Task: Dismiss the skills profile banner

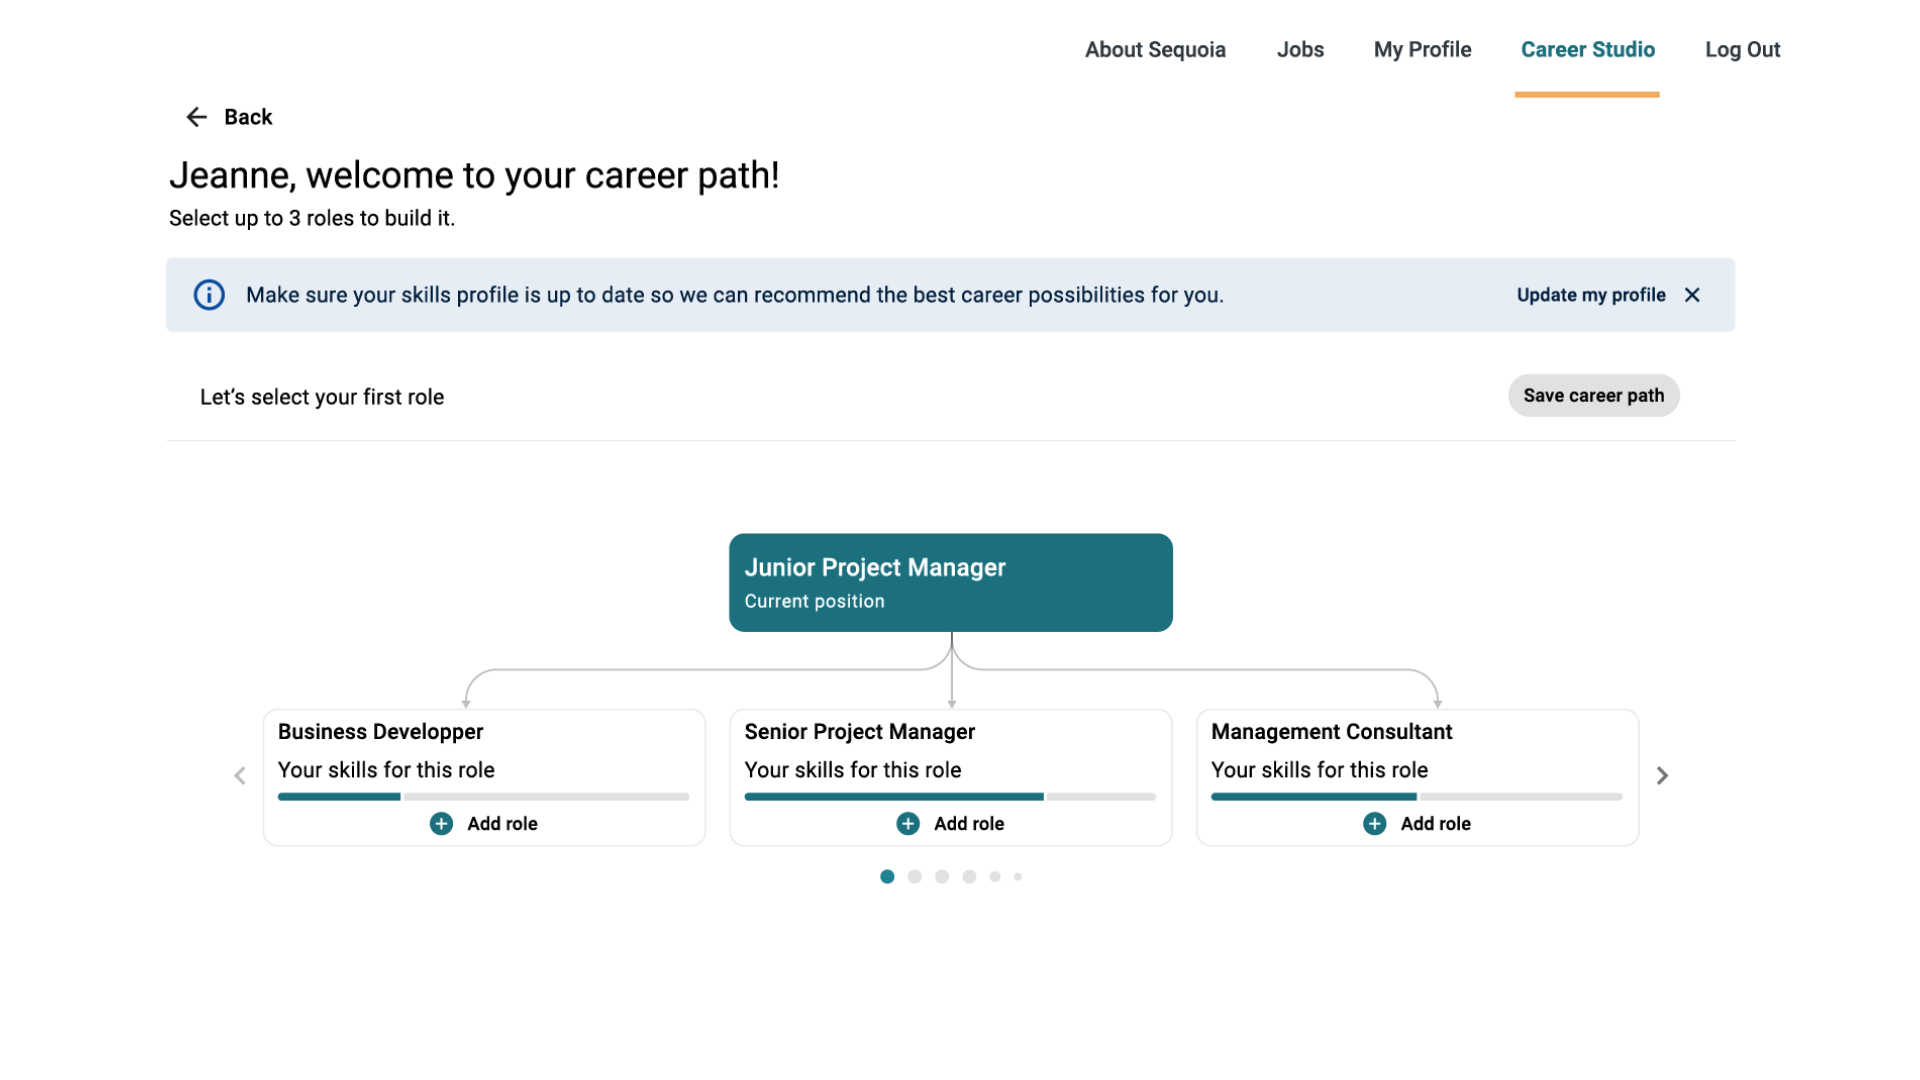Action: point(1692,295)
